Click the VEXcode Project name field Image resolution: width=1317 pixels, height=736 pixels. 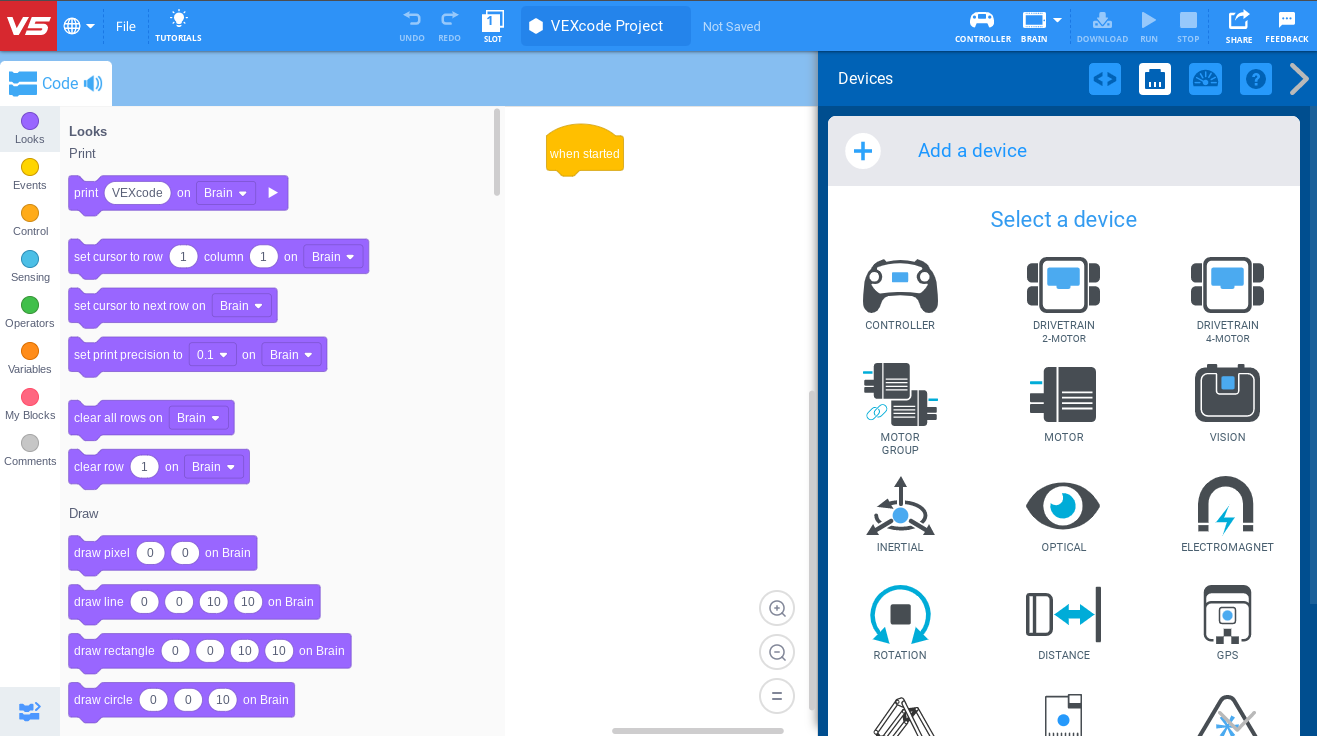pyautogui.click(x=606, y=26)
